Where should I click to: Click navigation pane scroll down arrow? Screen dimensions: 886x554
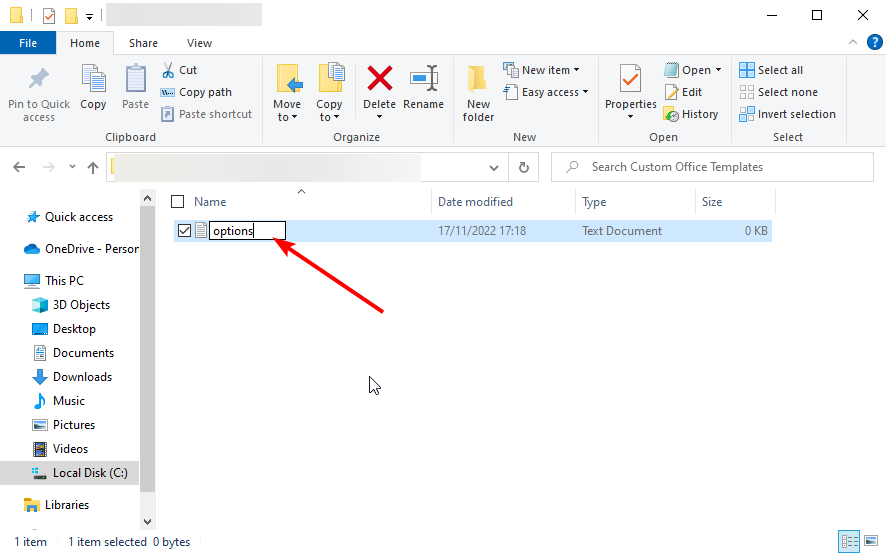[x=147, y=522]
